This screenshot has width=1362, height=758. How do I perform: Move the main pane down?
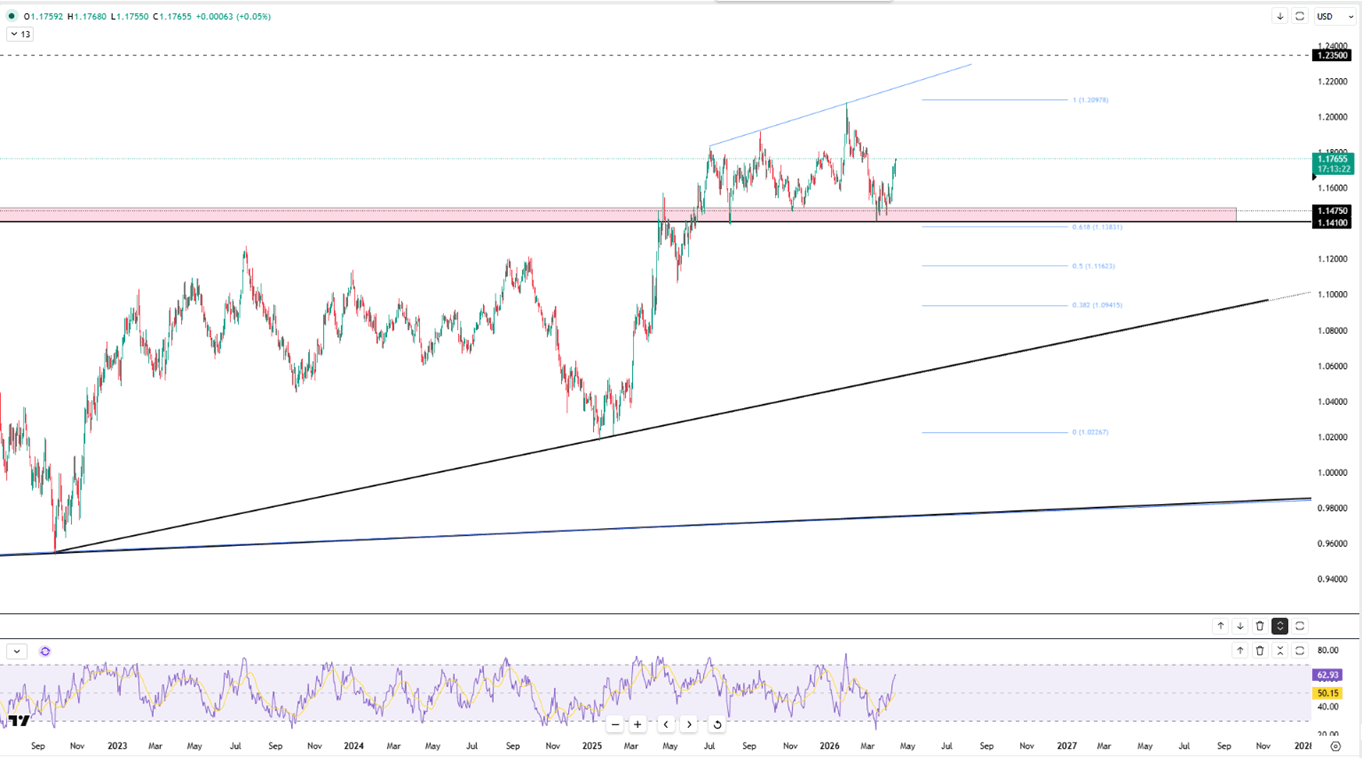tap(1240, 626)
